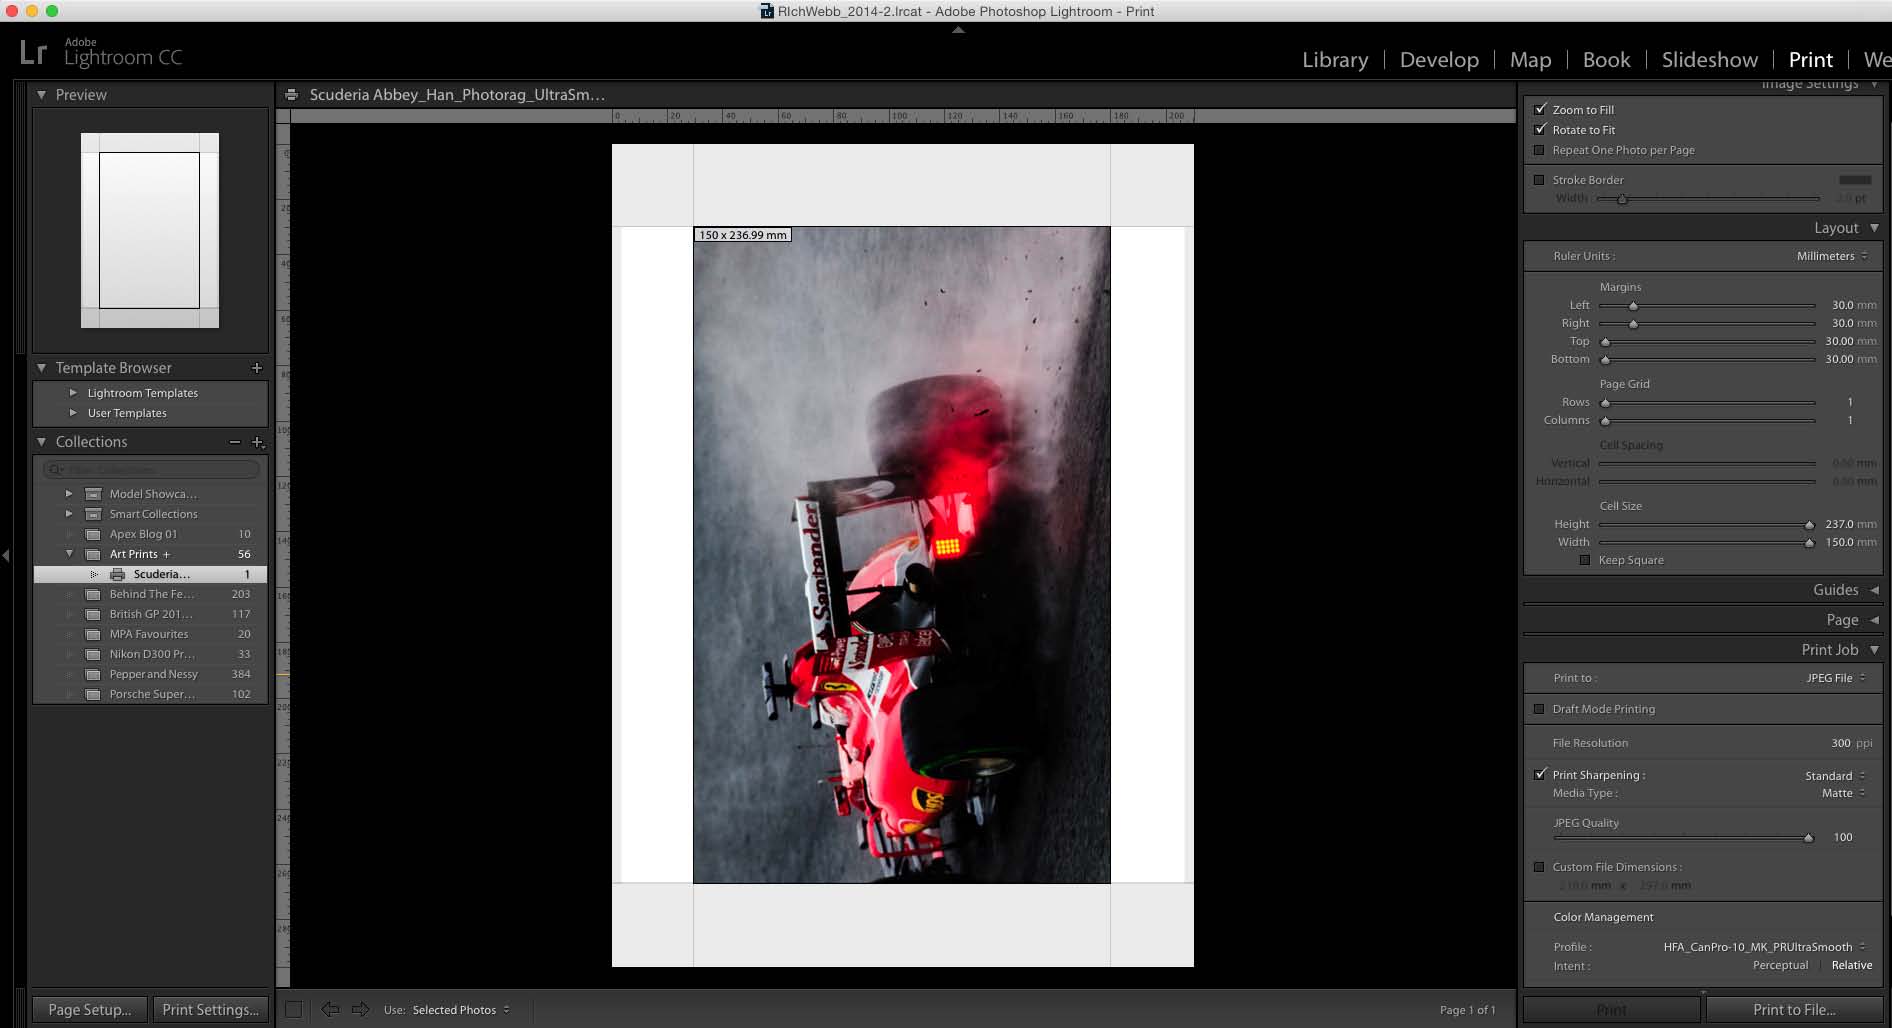
Task: Click the minus icon in Collections header
Action: click(x=235, y=442)
